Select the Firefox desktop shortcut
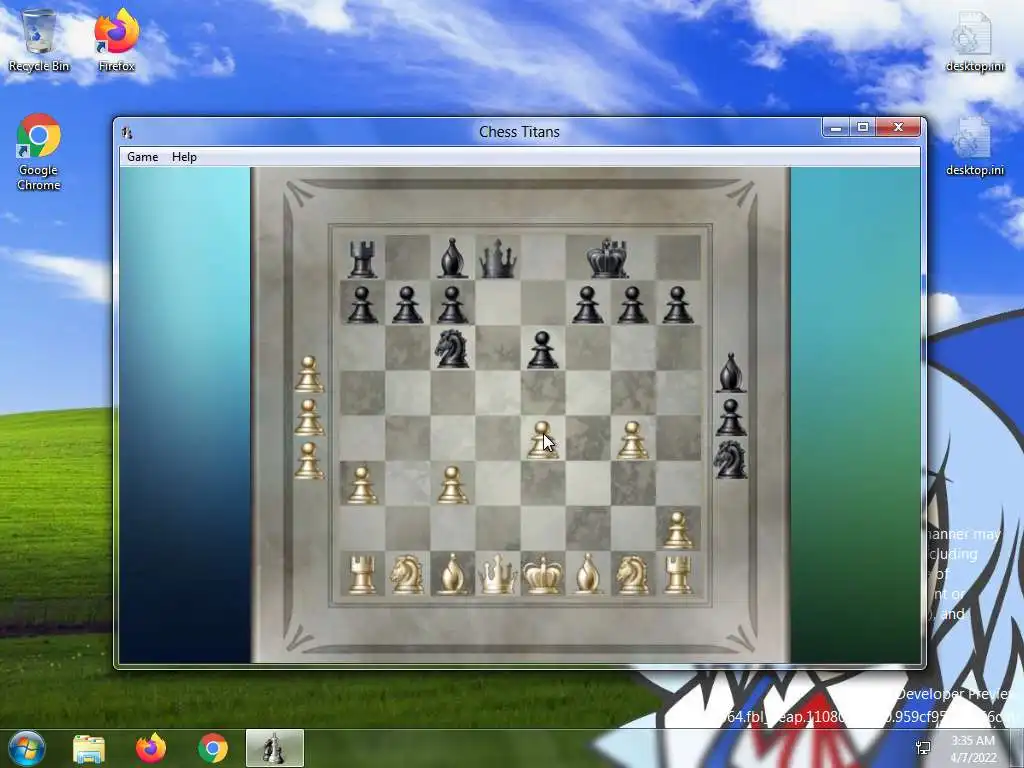This screenshot has width=1024, height=768. pyautogui.click(x=117, y=40)
